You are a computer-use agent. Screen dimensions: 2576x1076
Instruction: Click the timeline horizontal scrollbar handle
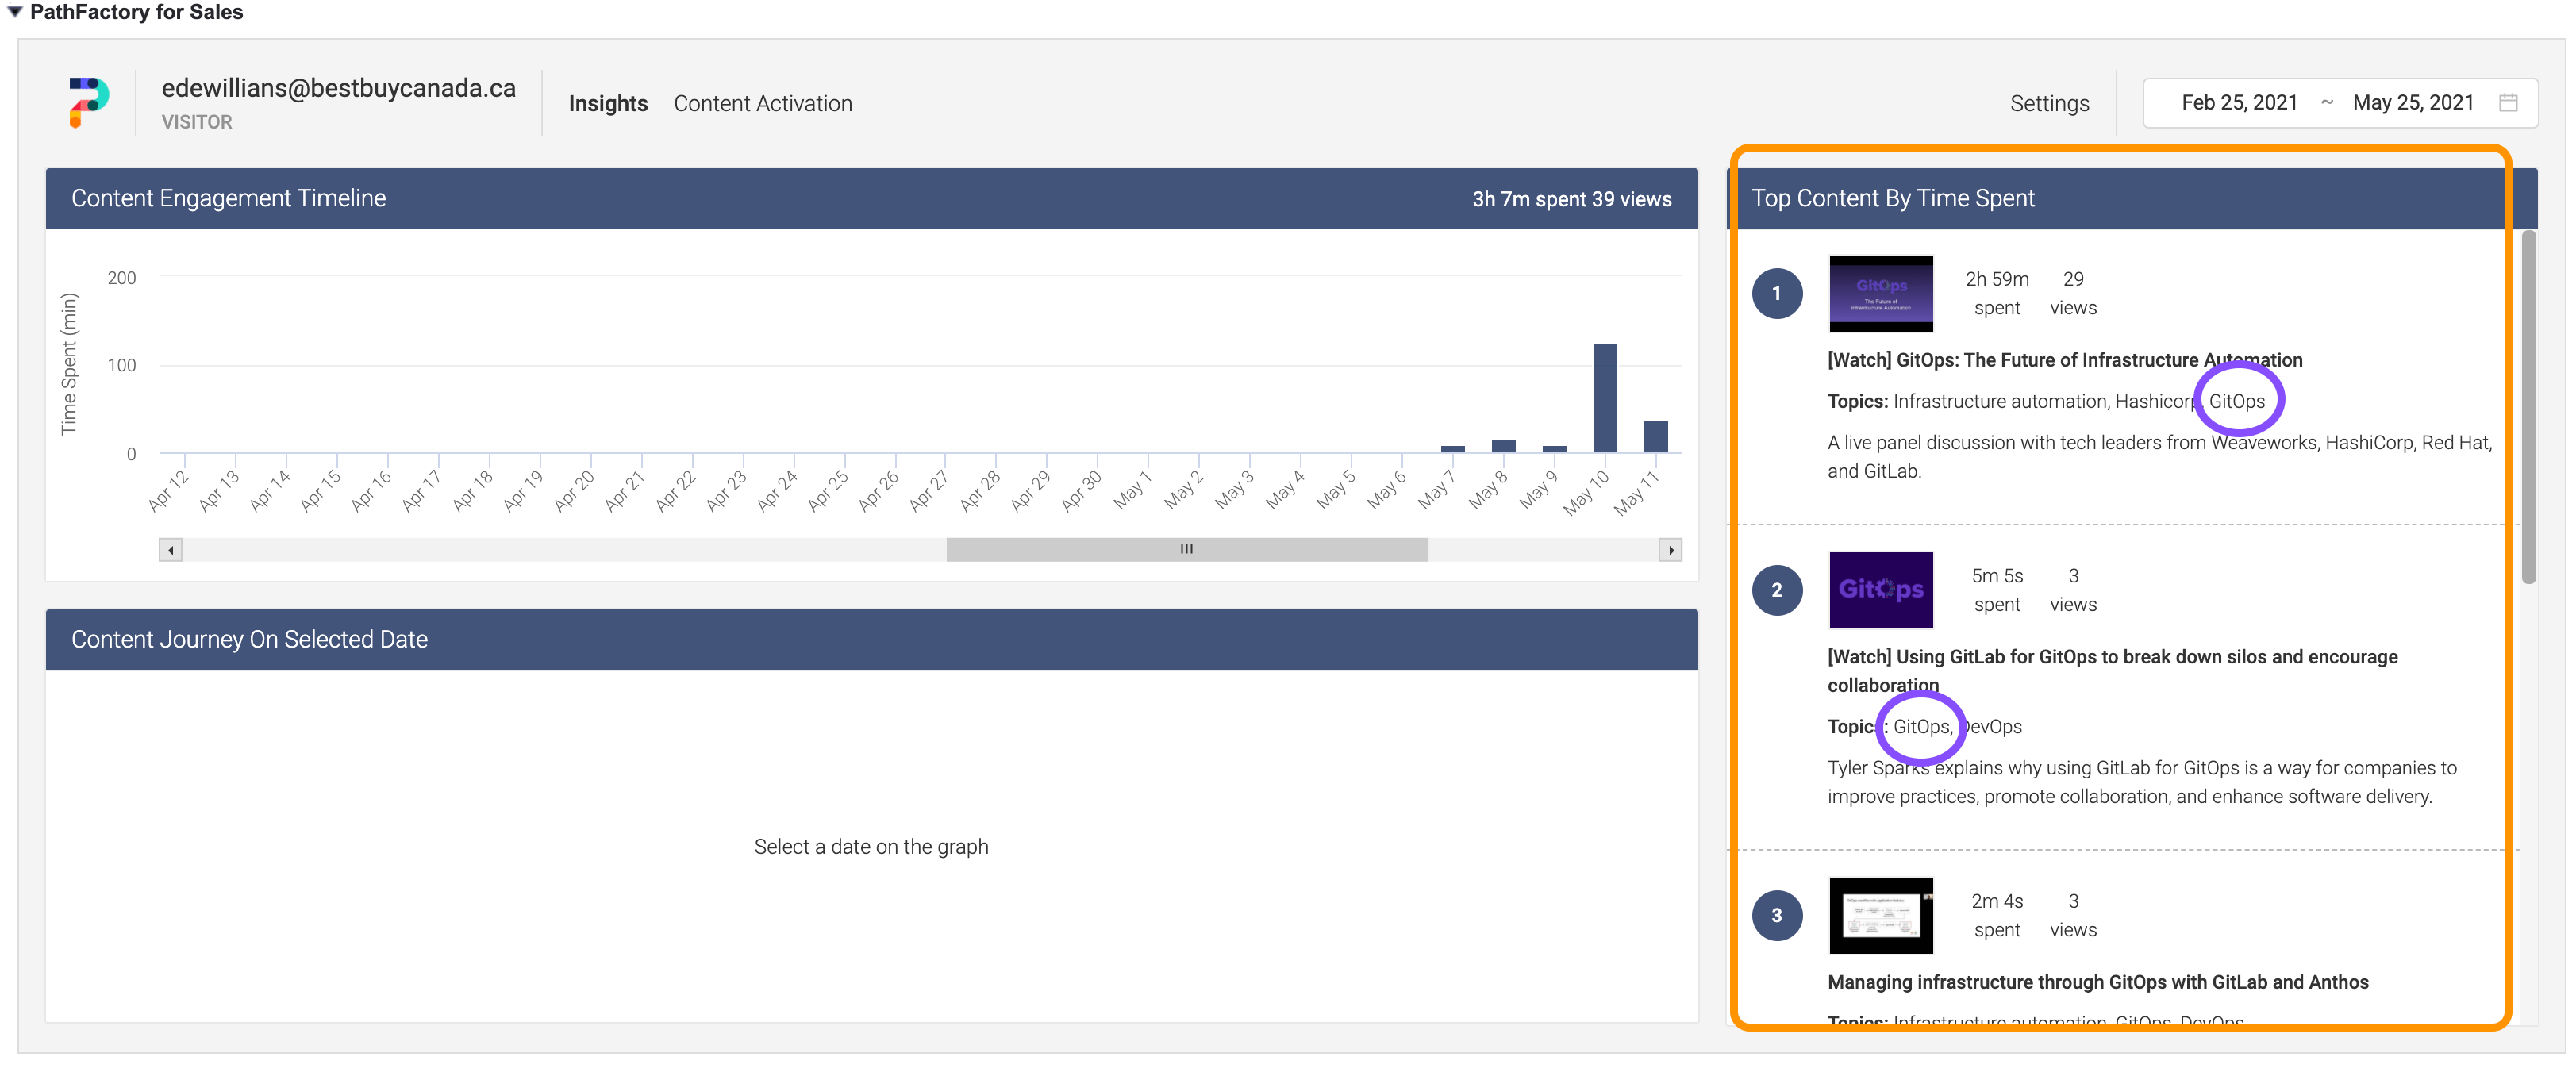(x=1186, y=550)
